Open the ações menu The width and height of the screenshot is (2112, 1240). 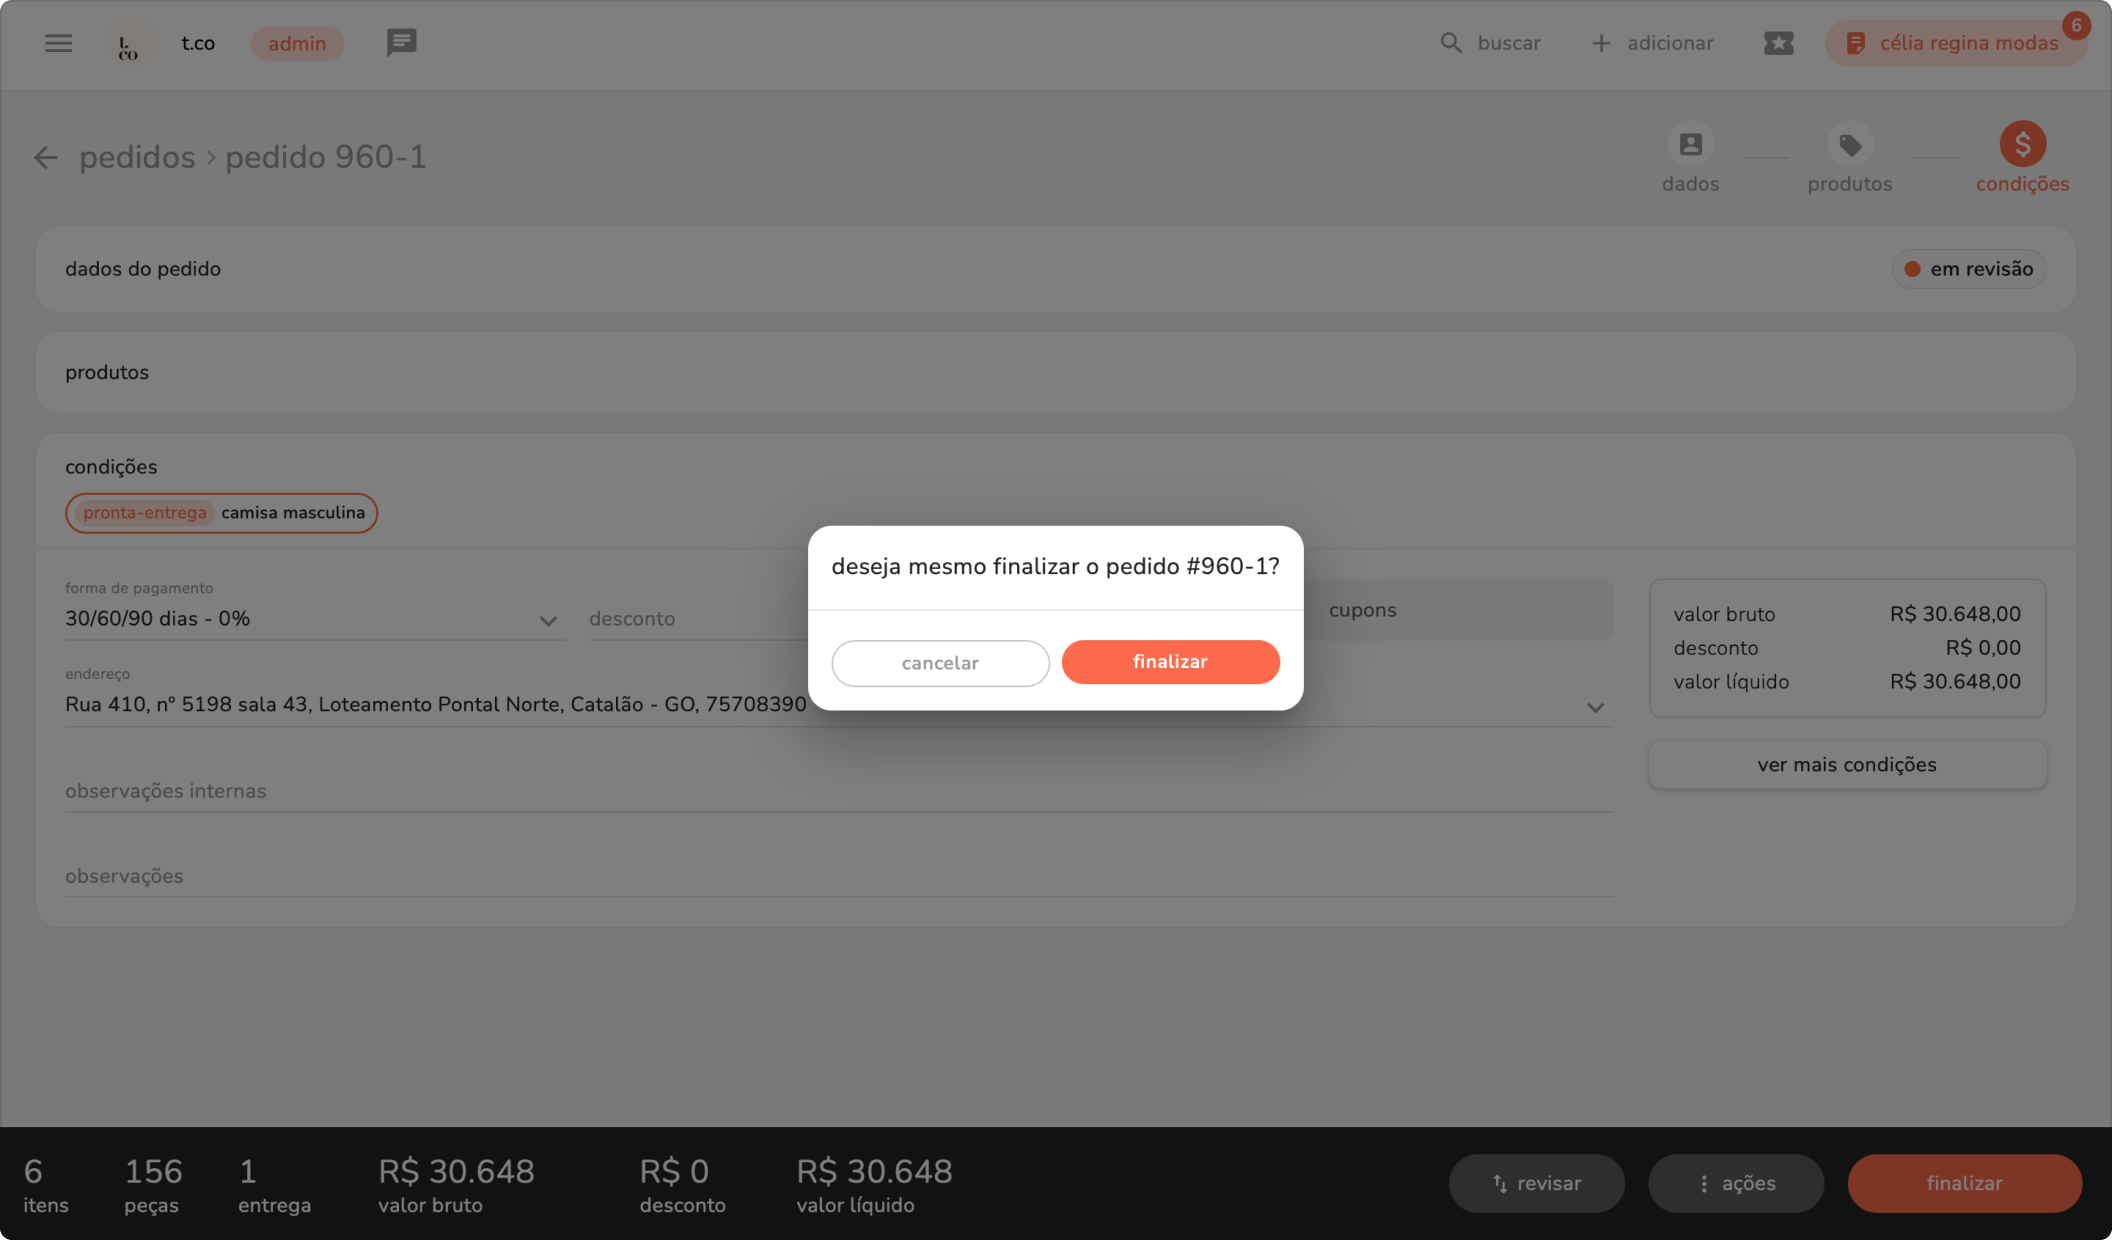point(1735,1183)
